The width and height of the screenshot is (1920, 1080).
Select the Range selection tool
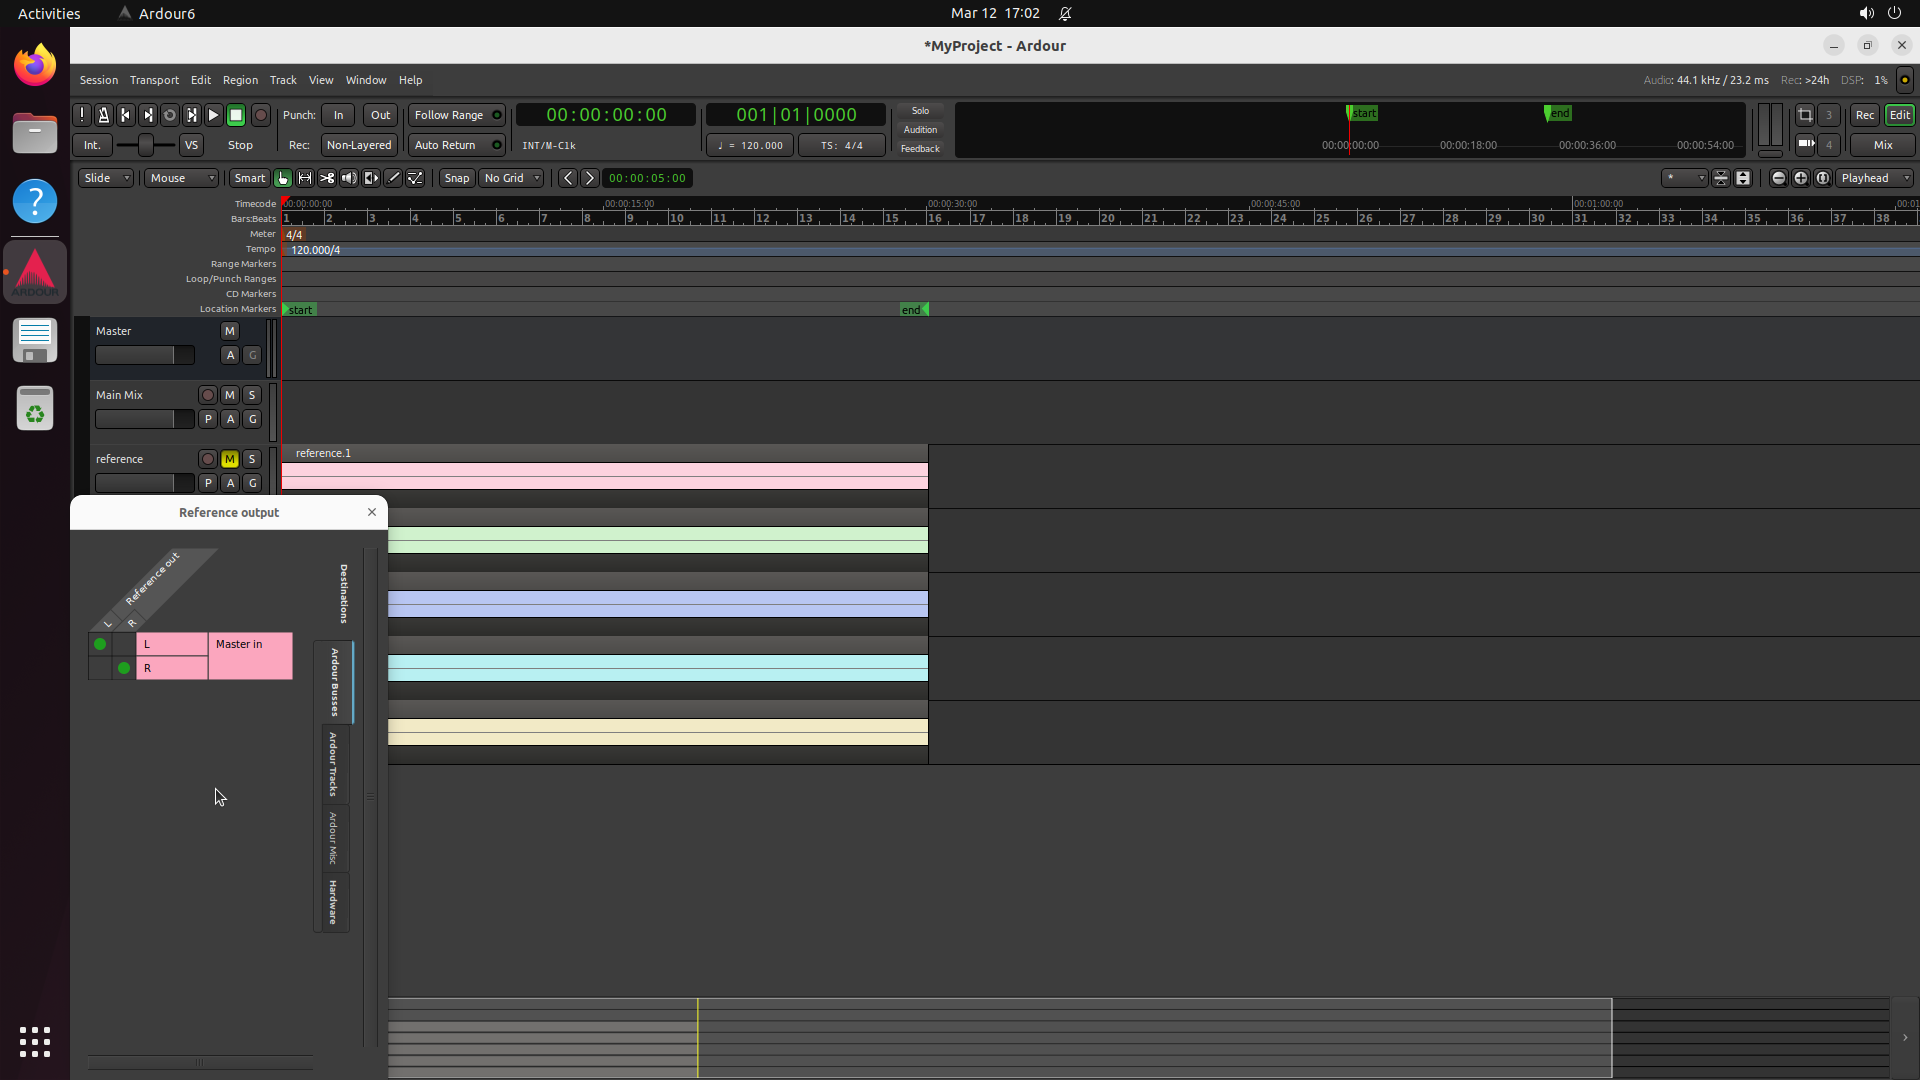[305, 178]
